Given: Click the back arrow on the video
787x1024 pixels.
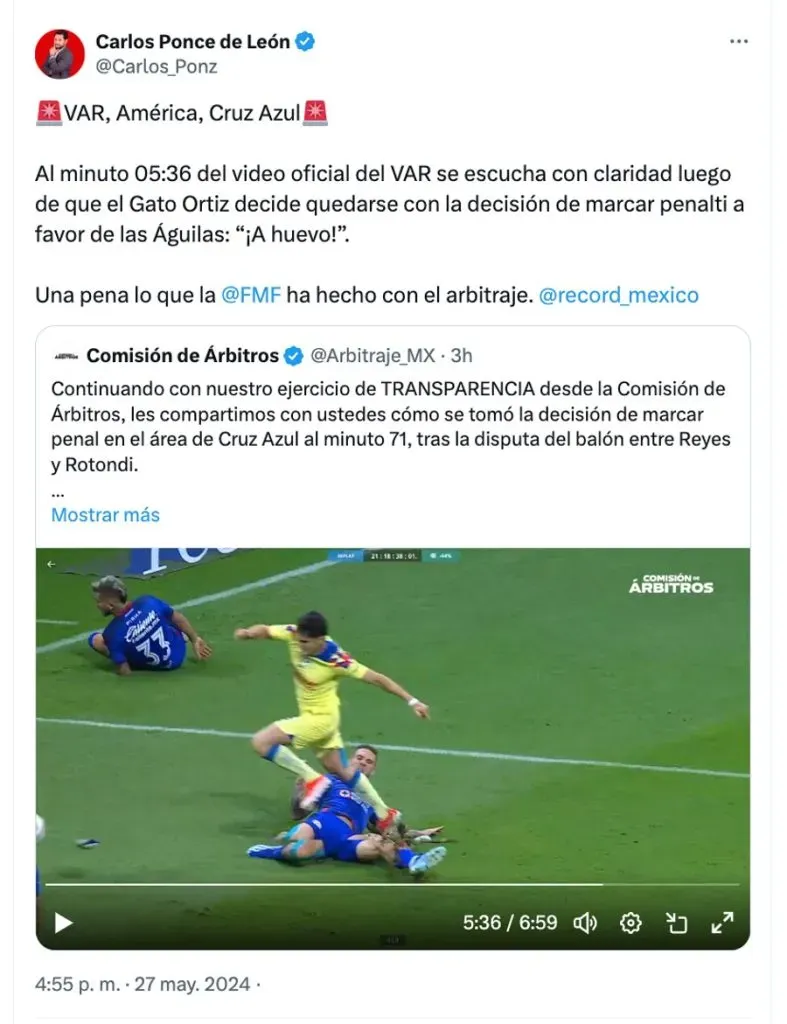Looking at the screenshot, I should (x=52, y=564).
